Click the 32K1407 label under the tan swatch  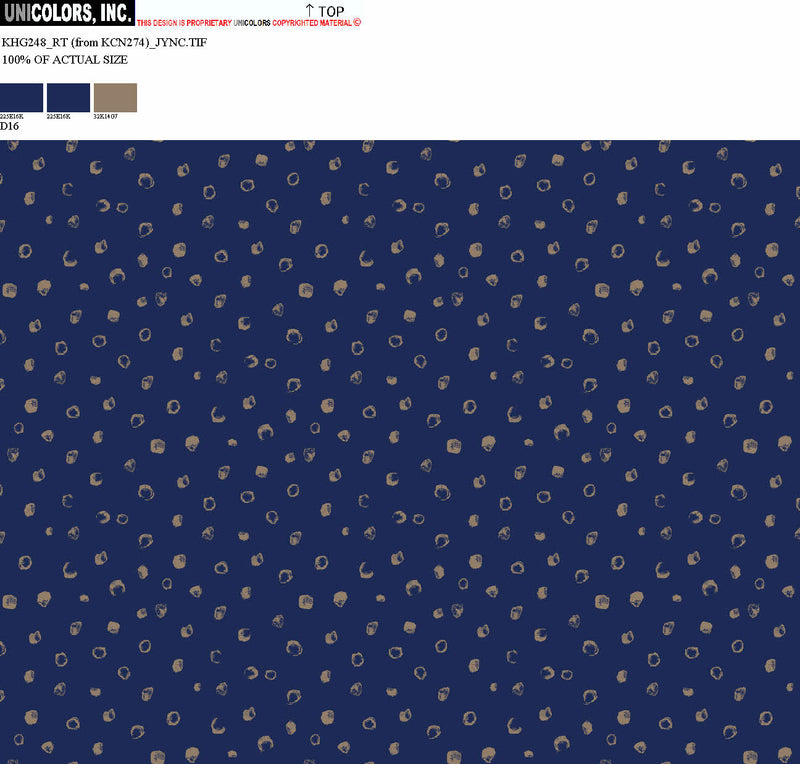point(106,117)
